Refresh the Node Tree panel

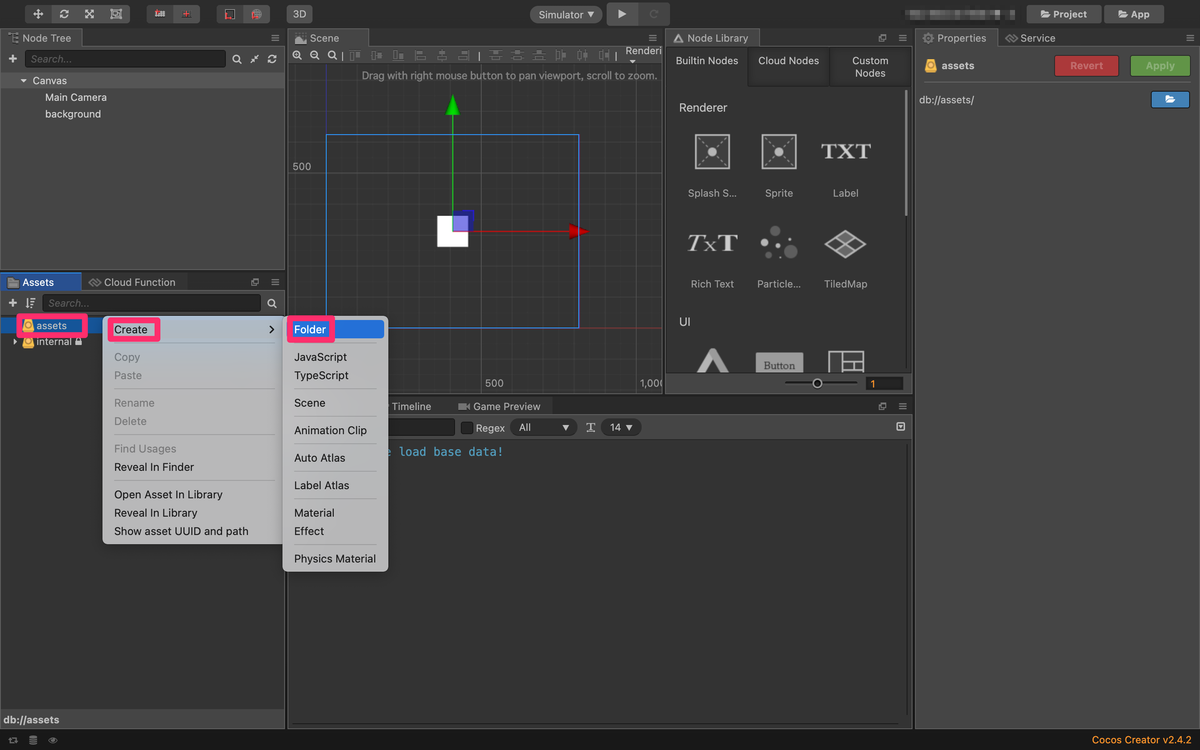[x=271, y=59]
